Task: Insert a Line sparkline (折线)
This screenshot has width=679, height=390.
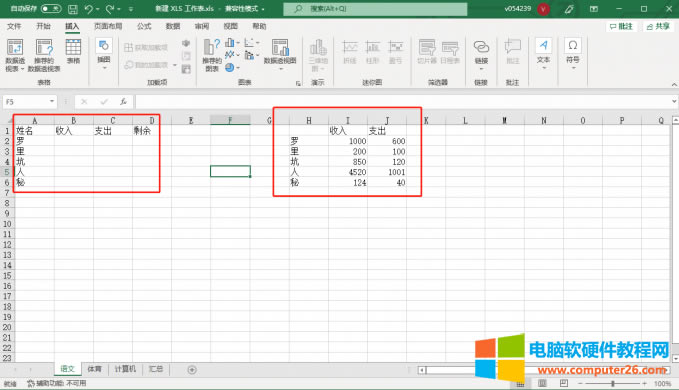Action: (x=350, y=52)
